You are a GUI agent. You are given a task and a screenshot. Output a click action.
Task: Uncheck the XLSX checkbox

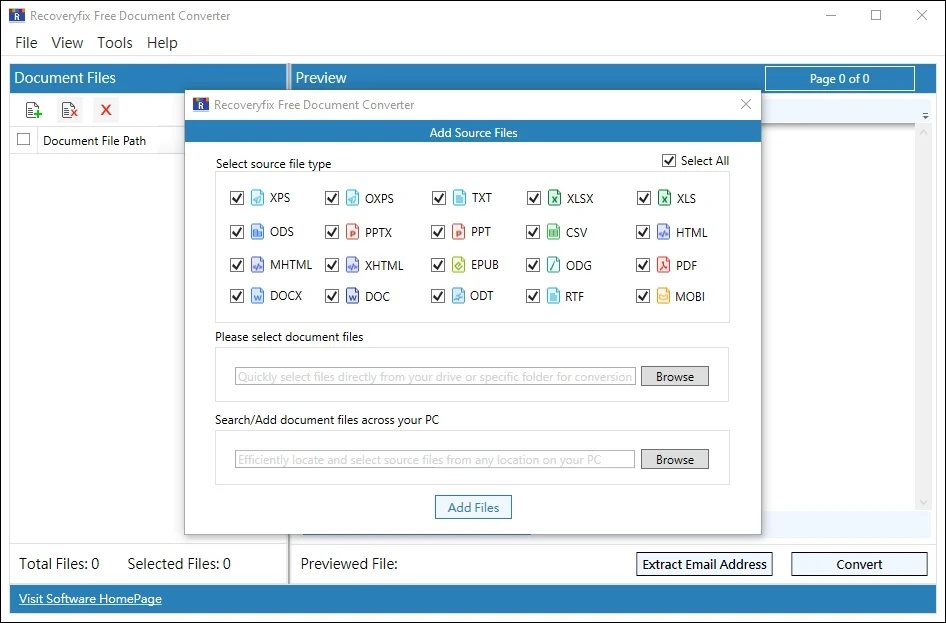(533, 198)
